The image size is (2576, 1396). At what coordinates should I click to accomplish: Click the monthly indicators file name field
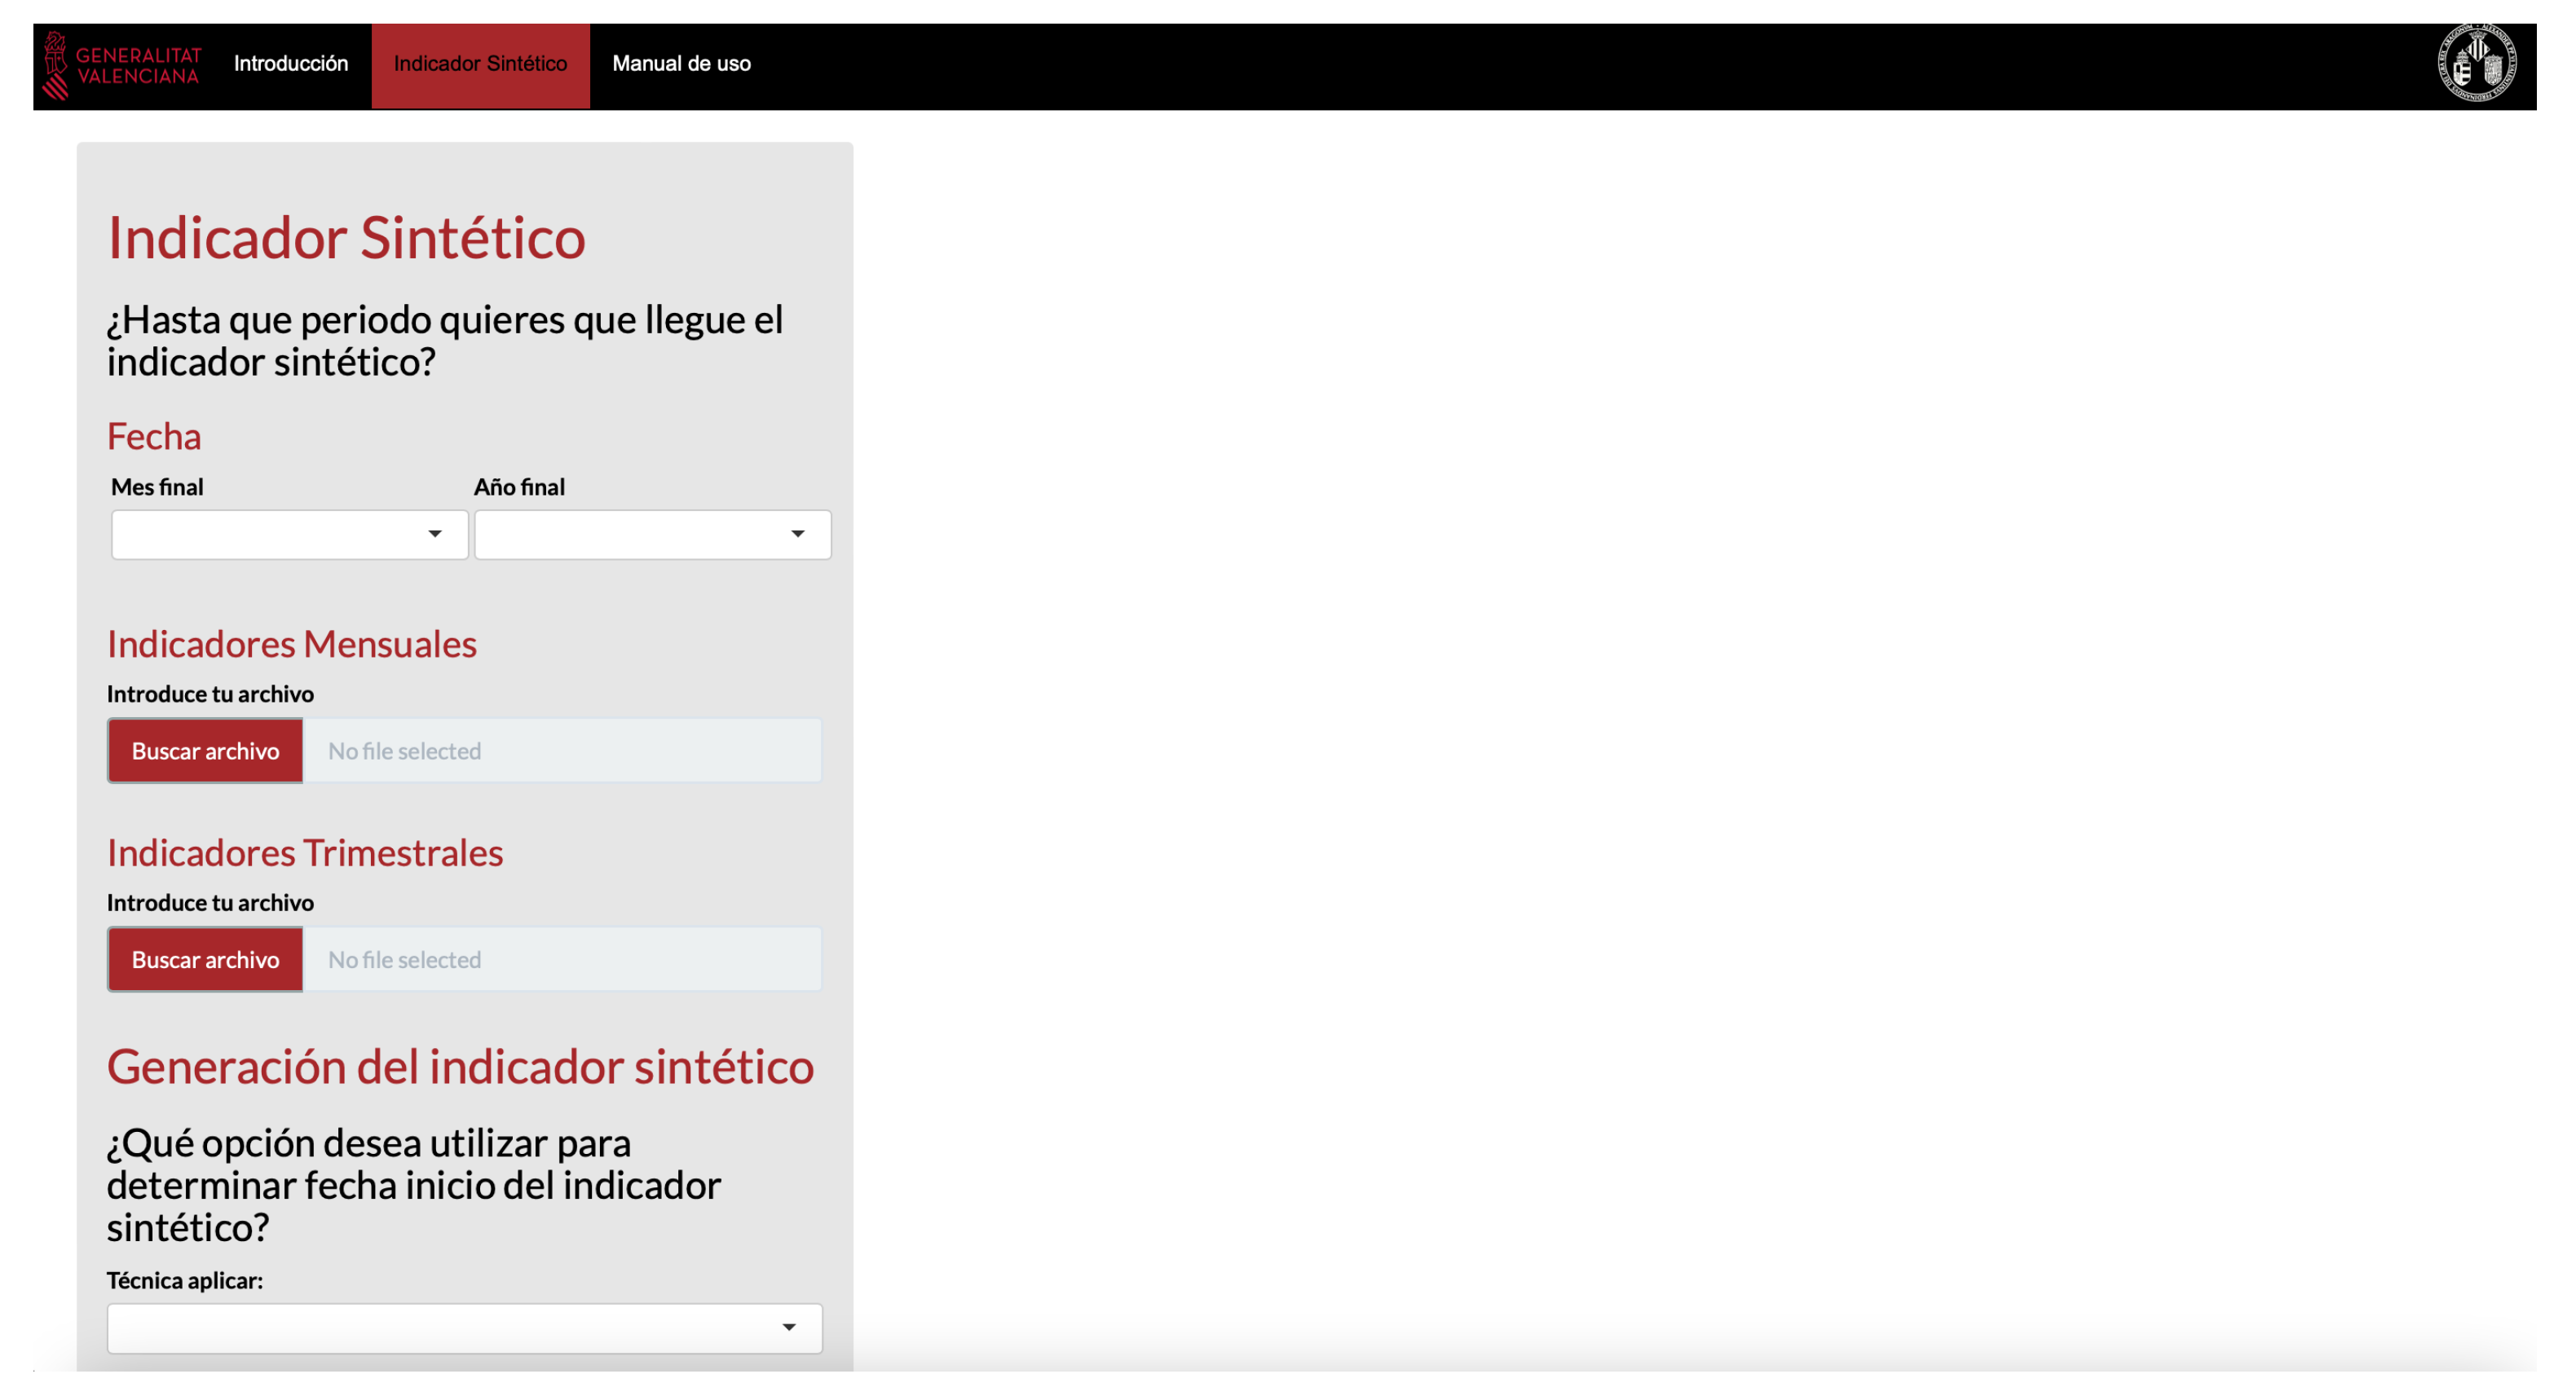click(x=562, y=751)
